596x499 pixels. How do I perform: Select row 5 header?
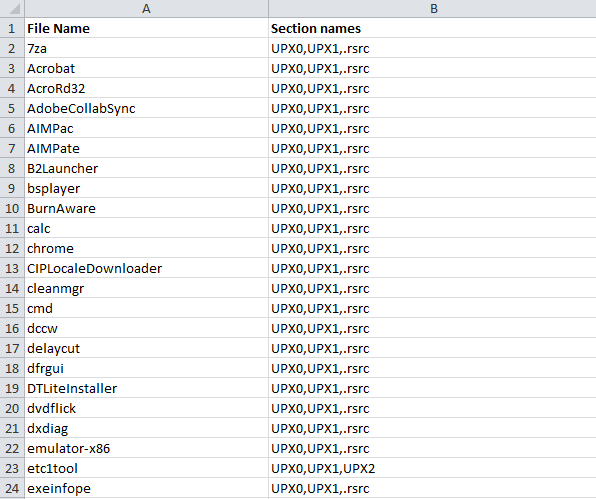[x=12, y=108]
